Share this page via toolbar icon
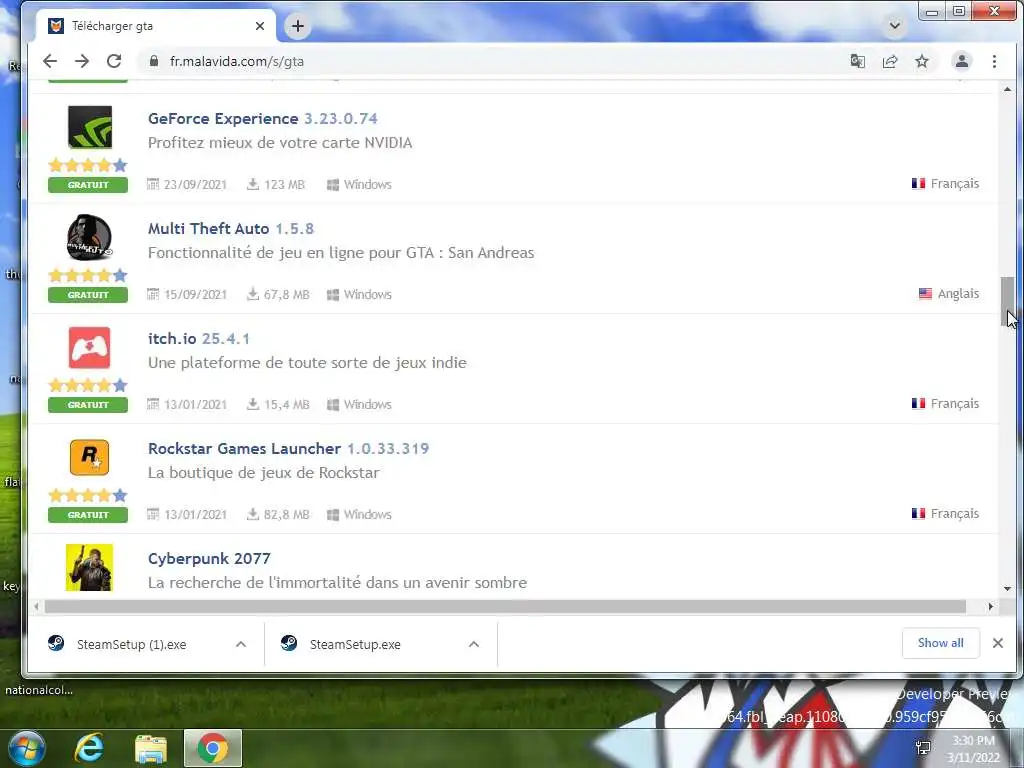1024x768 pixels. (889, 61)
